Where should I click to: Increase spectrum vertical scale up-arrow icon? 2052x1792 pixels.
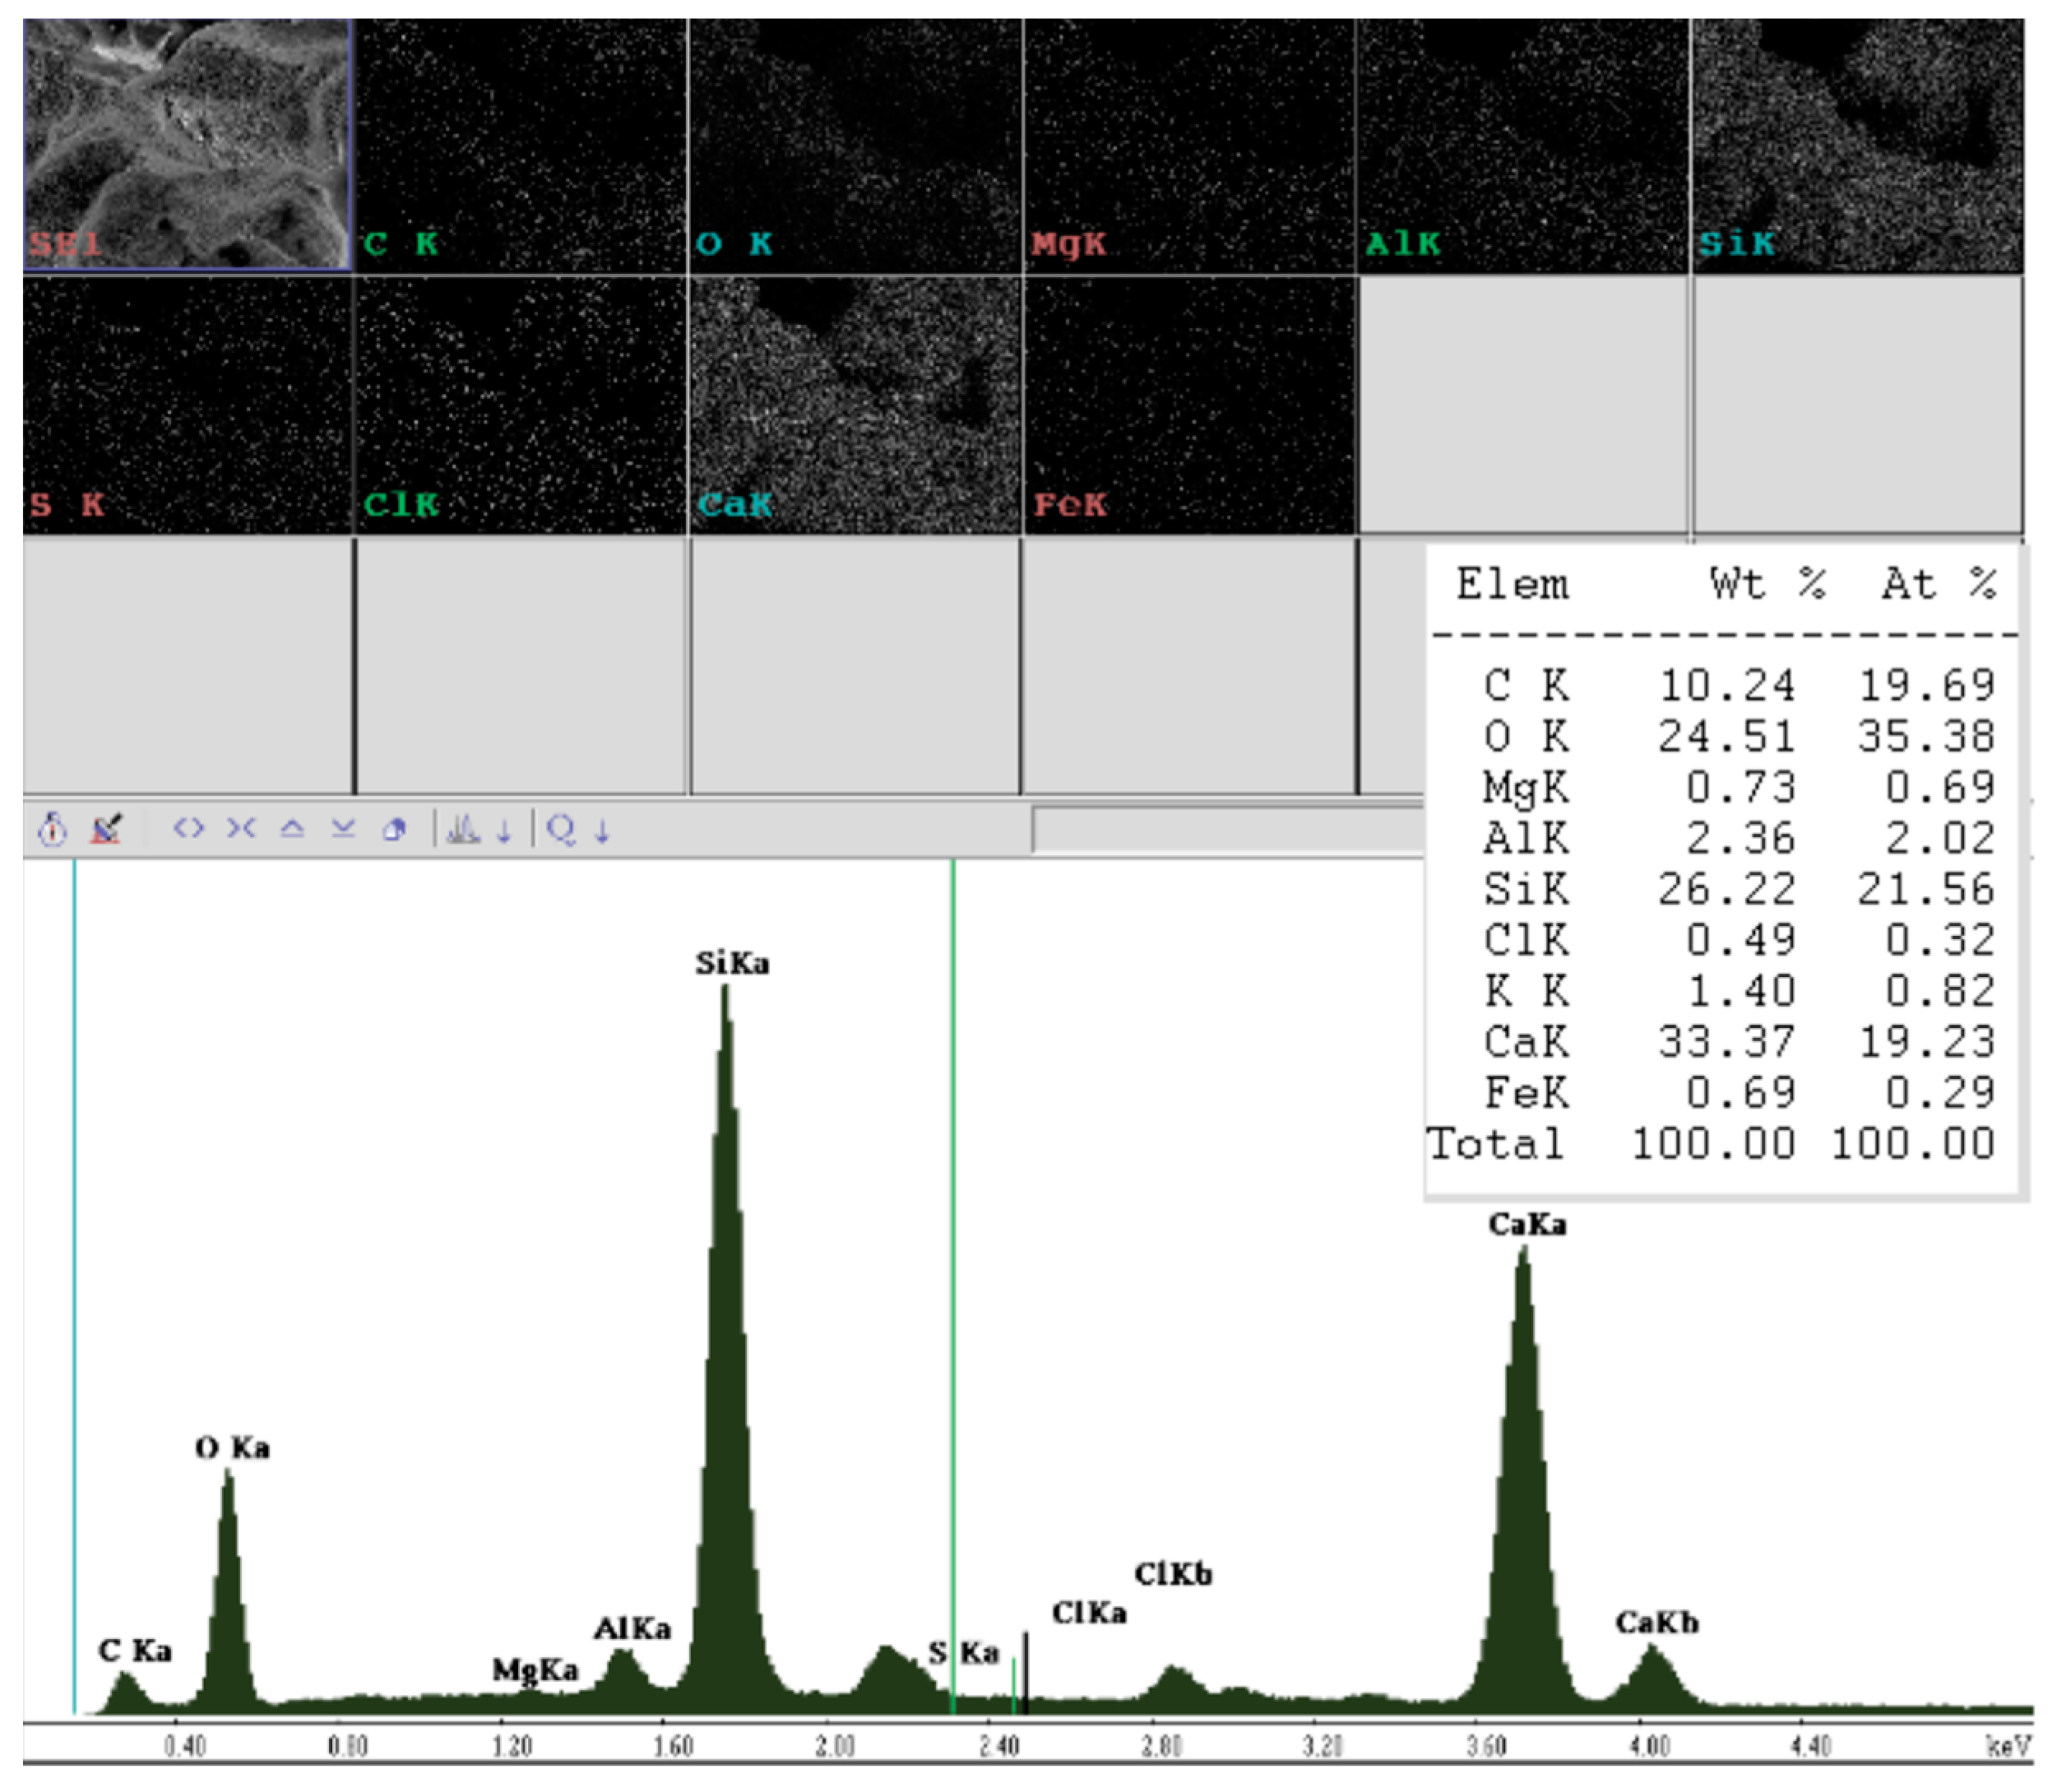tap(292, 828)
